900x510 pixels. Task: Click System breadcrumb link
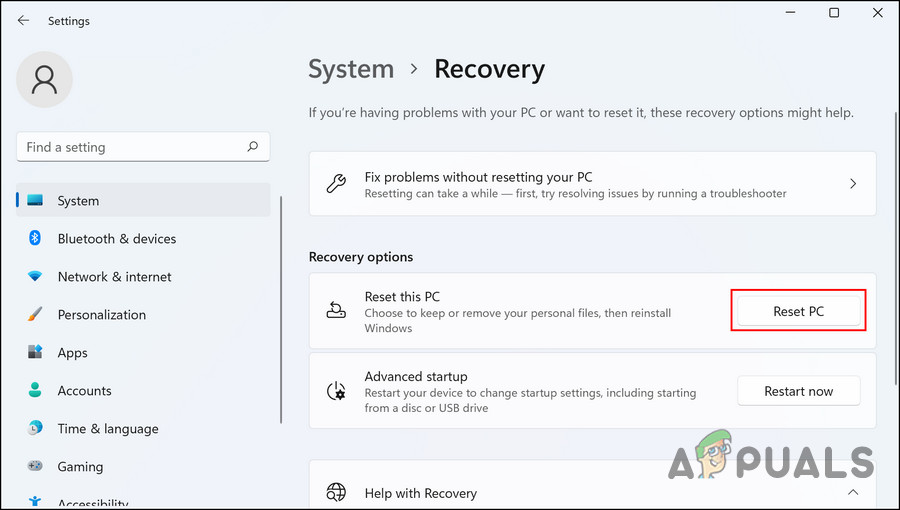click(351, 69)
